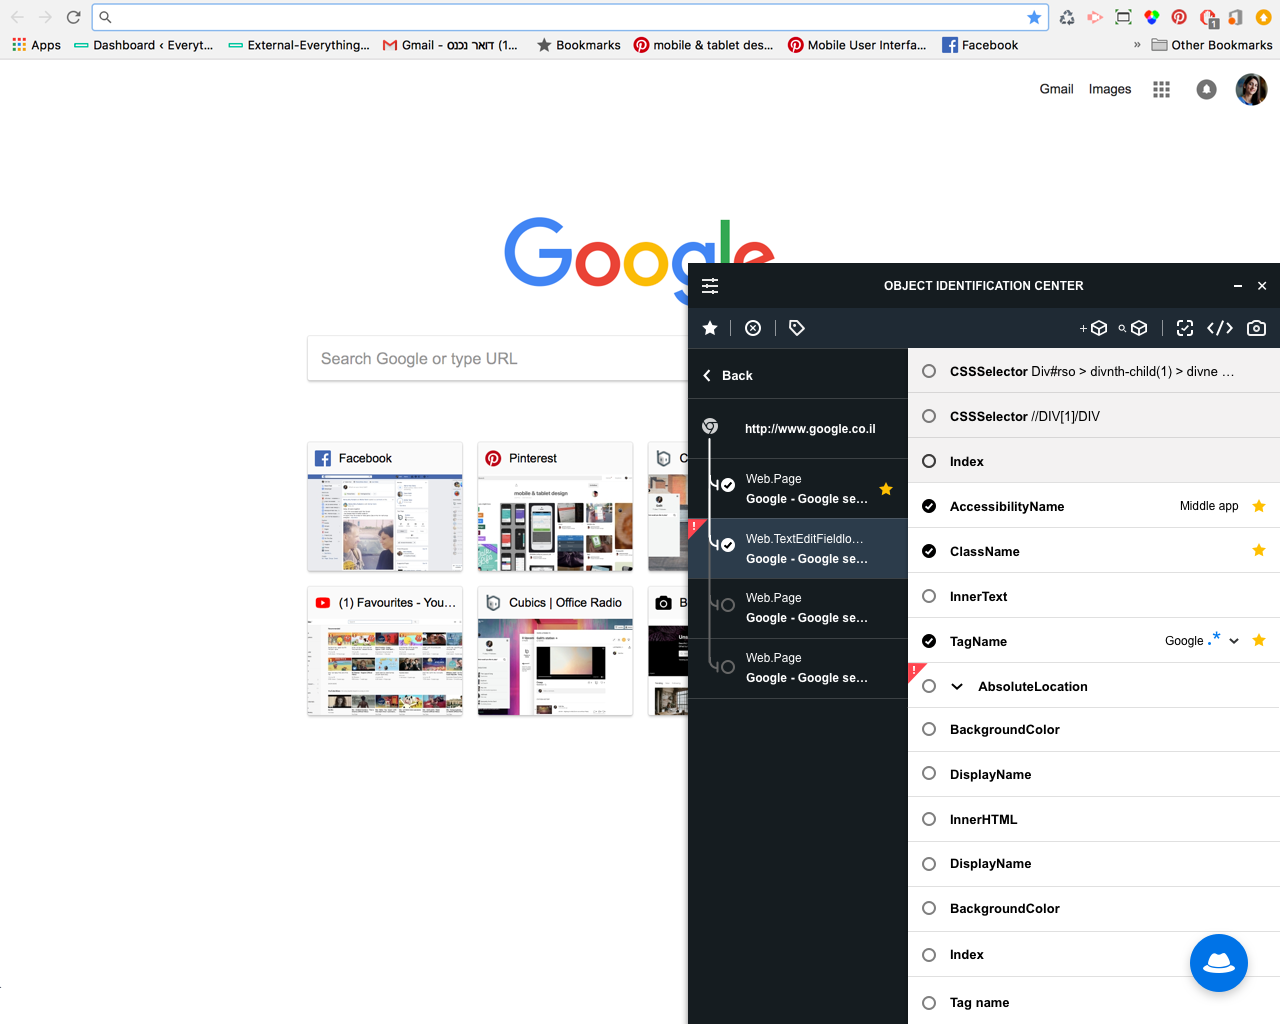The height and width of the screenshot is (1024, 1280).
Task: Click the validate selection frame icon
Action: point(1185,328)
